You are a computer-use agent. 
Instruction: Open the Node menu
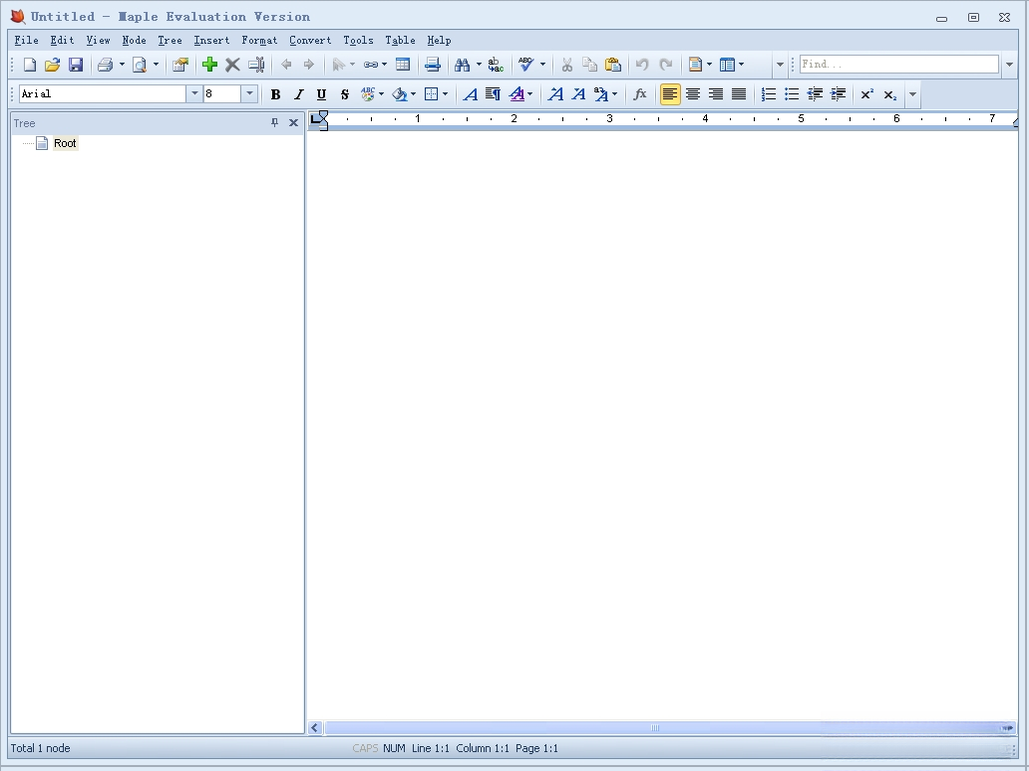tap(134, 40)
